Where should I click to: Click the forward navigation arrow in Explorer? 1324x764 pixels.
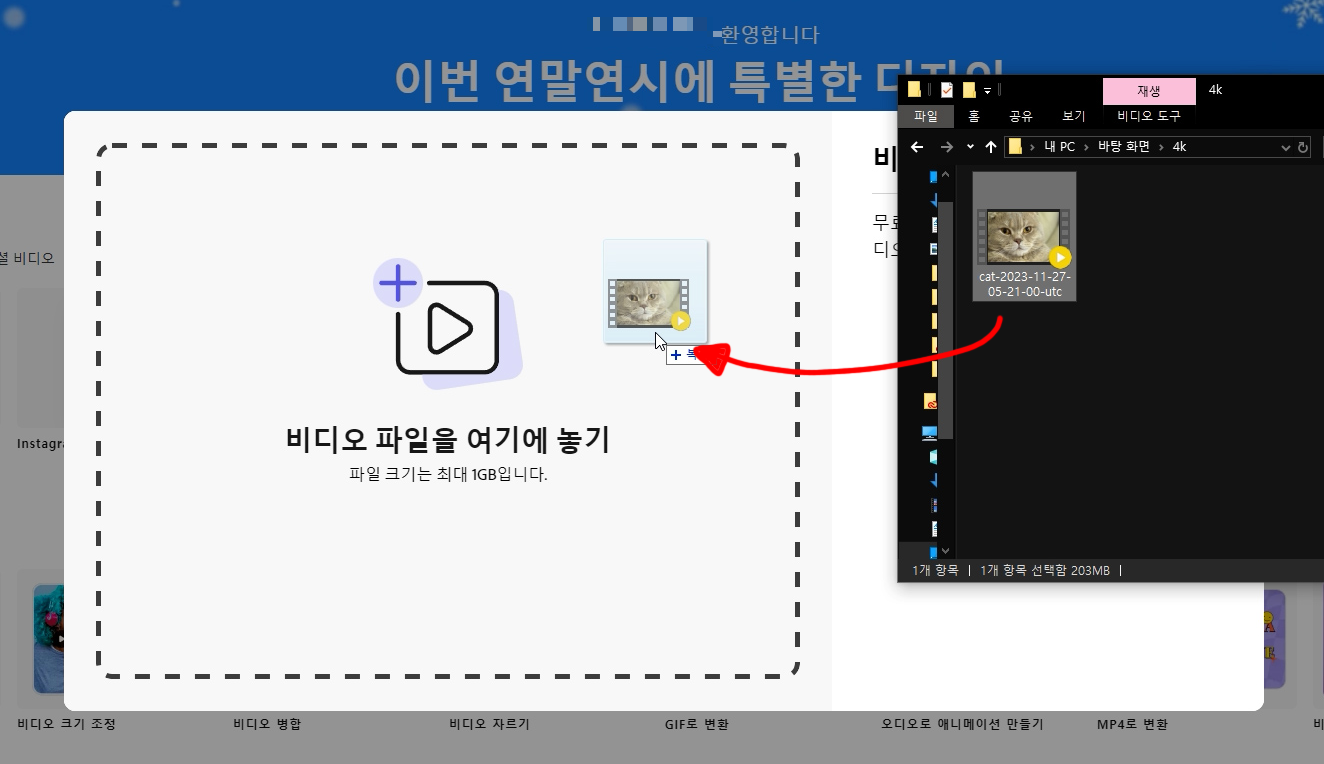click(946, 146)
